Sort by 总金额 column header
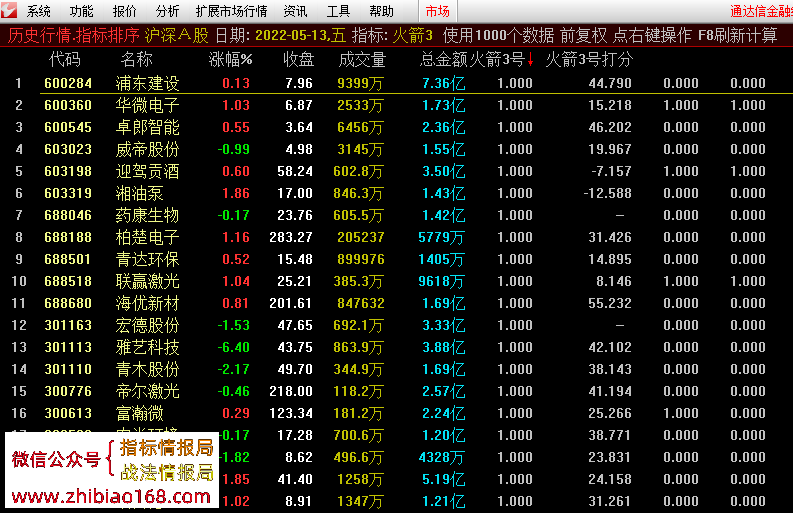Screen dimensions: 793x513 coord(444,59)
